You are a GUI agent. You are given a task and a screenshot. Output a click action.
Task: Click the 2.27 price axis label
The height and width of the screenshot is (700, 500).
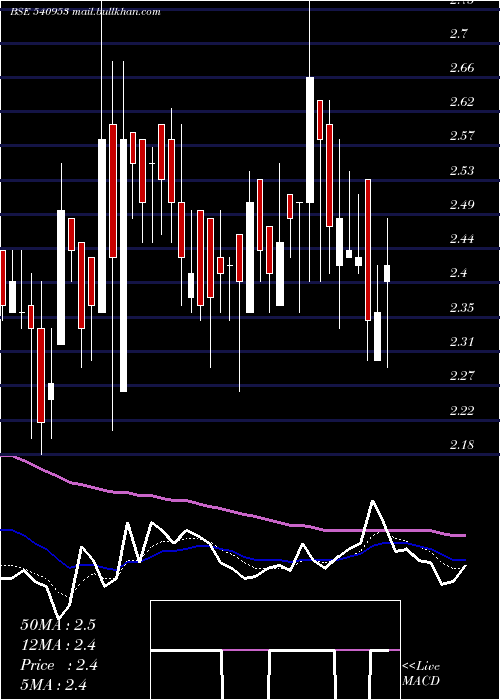[462, 376]
